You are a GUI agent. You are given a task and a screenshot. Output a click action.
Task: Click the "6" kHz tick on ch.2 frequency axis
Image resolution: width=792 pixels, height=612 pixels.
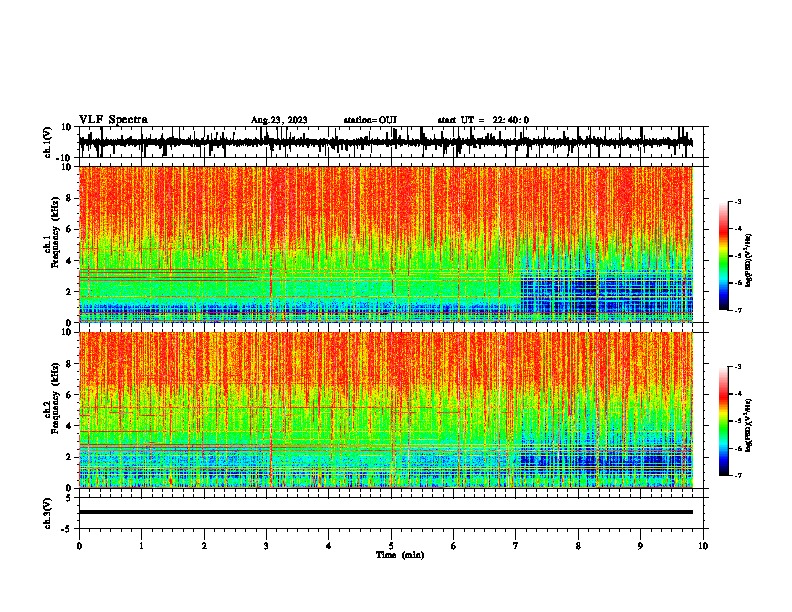coord(70,394)
